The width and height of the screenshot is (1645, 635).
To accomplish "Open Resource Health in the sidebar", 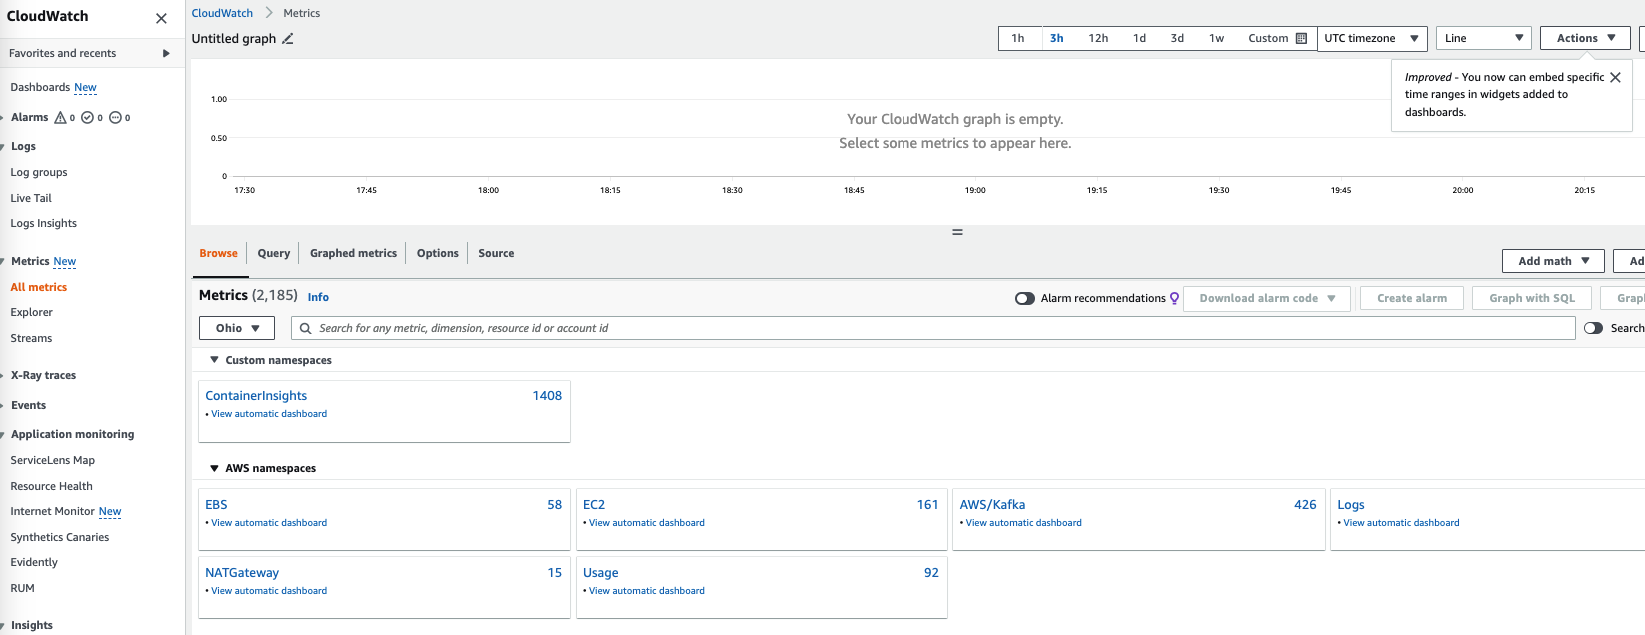I will (x=51, y=486).
